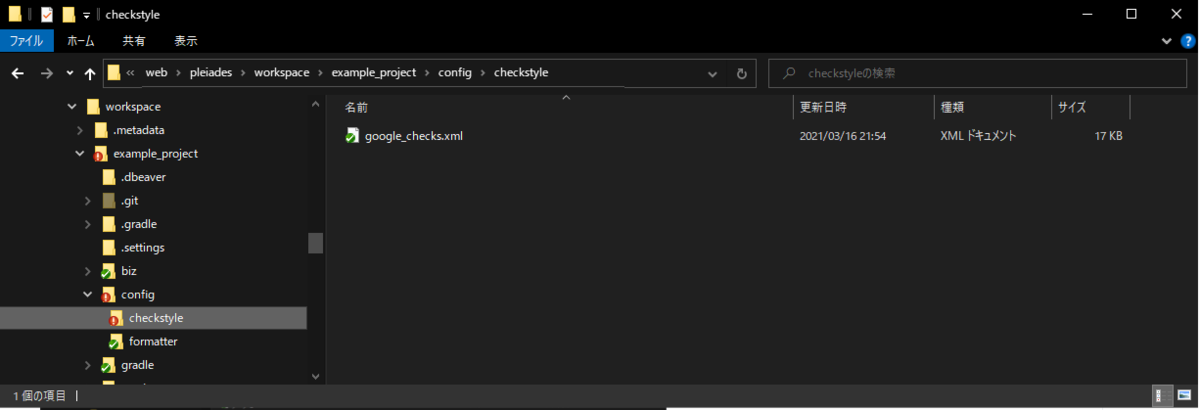Click the example_project breadcrumb segment
The image size is (1200, 410).
374,73
